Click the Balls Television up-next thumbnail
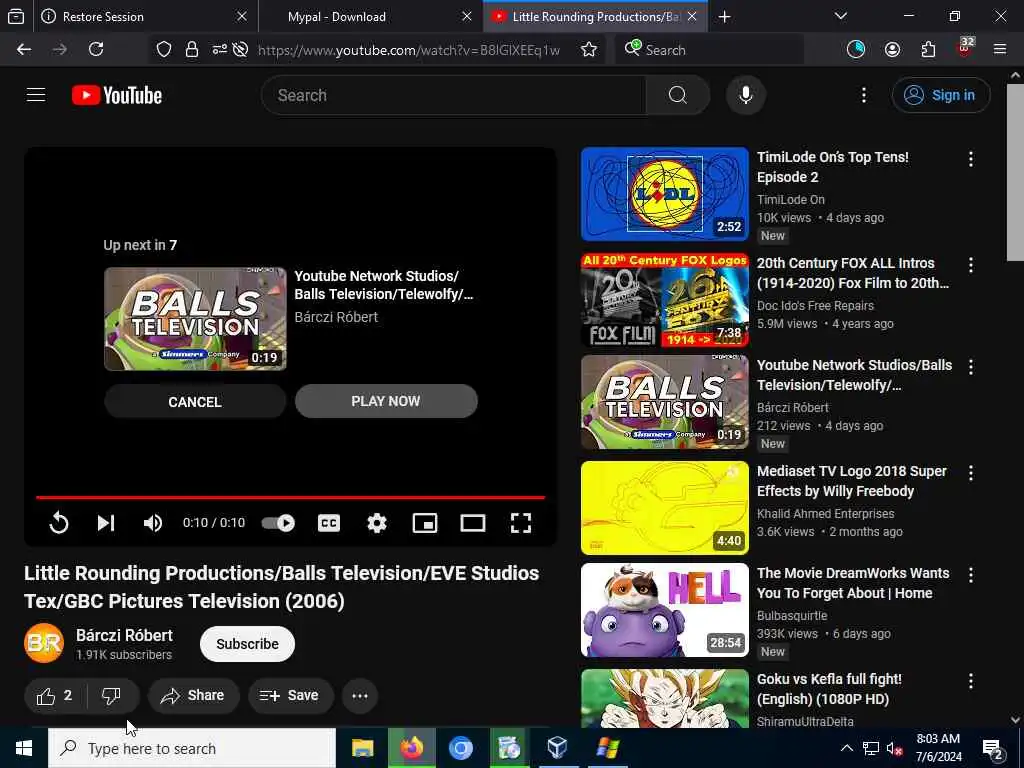 coord(195,319)
